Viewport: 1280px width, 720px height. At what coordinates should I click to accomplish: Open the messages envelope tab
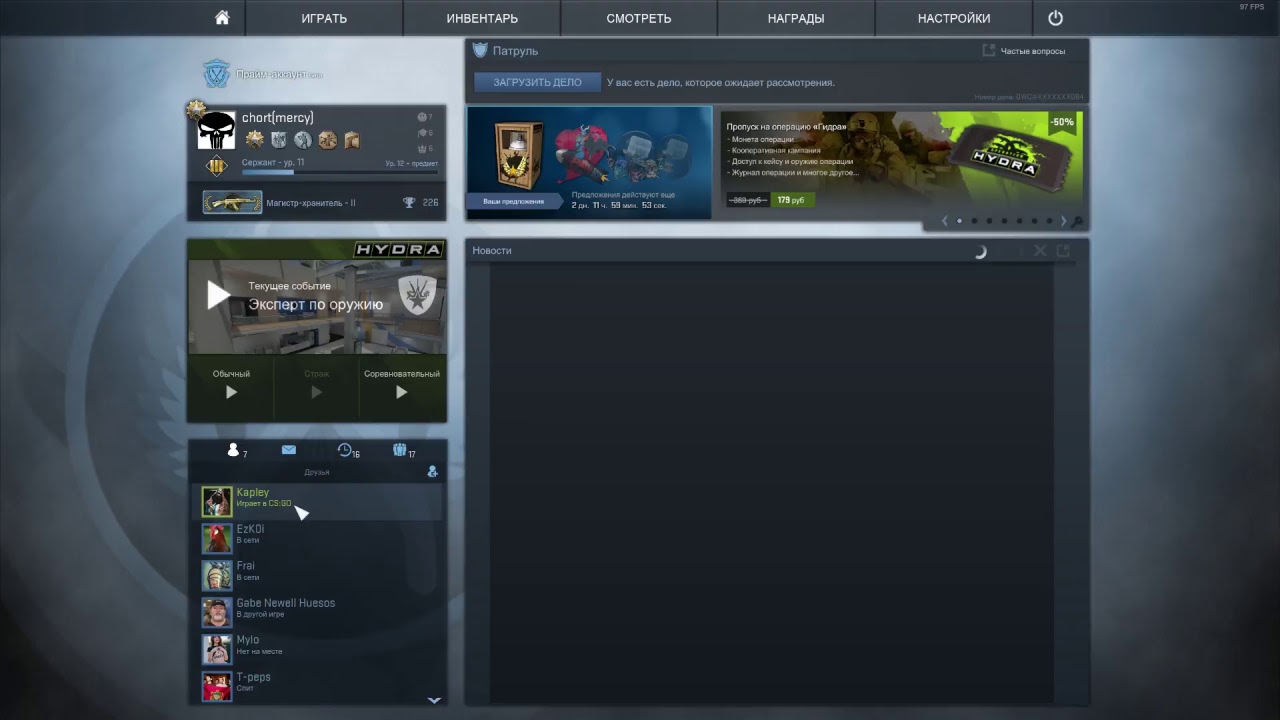click(289, 450)
